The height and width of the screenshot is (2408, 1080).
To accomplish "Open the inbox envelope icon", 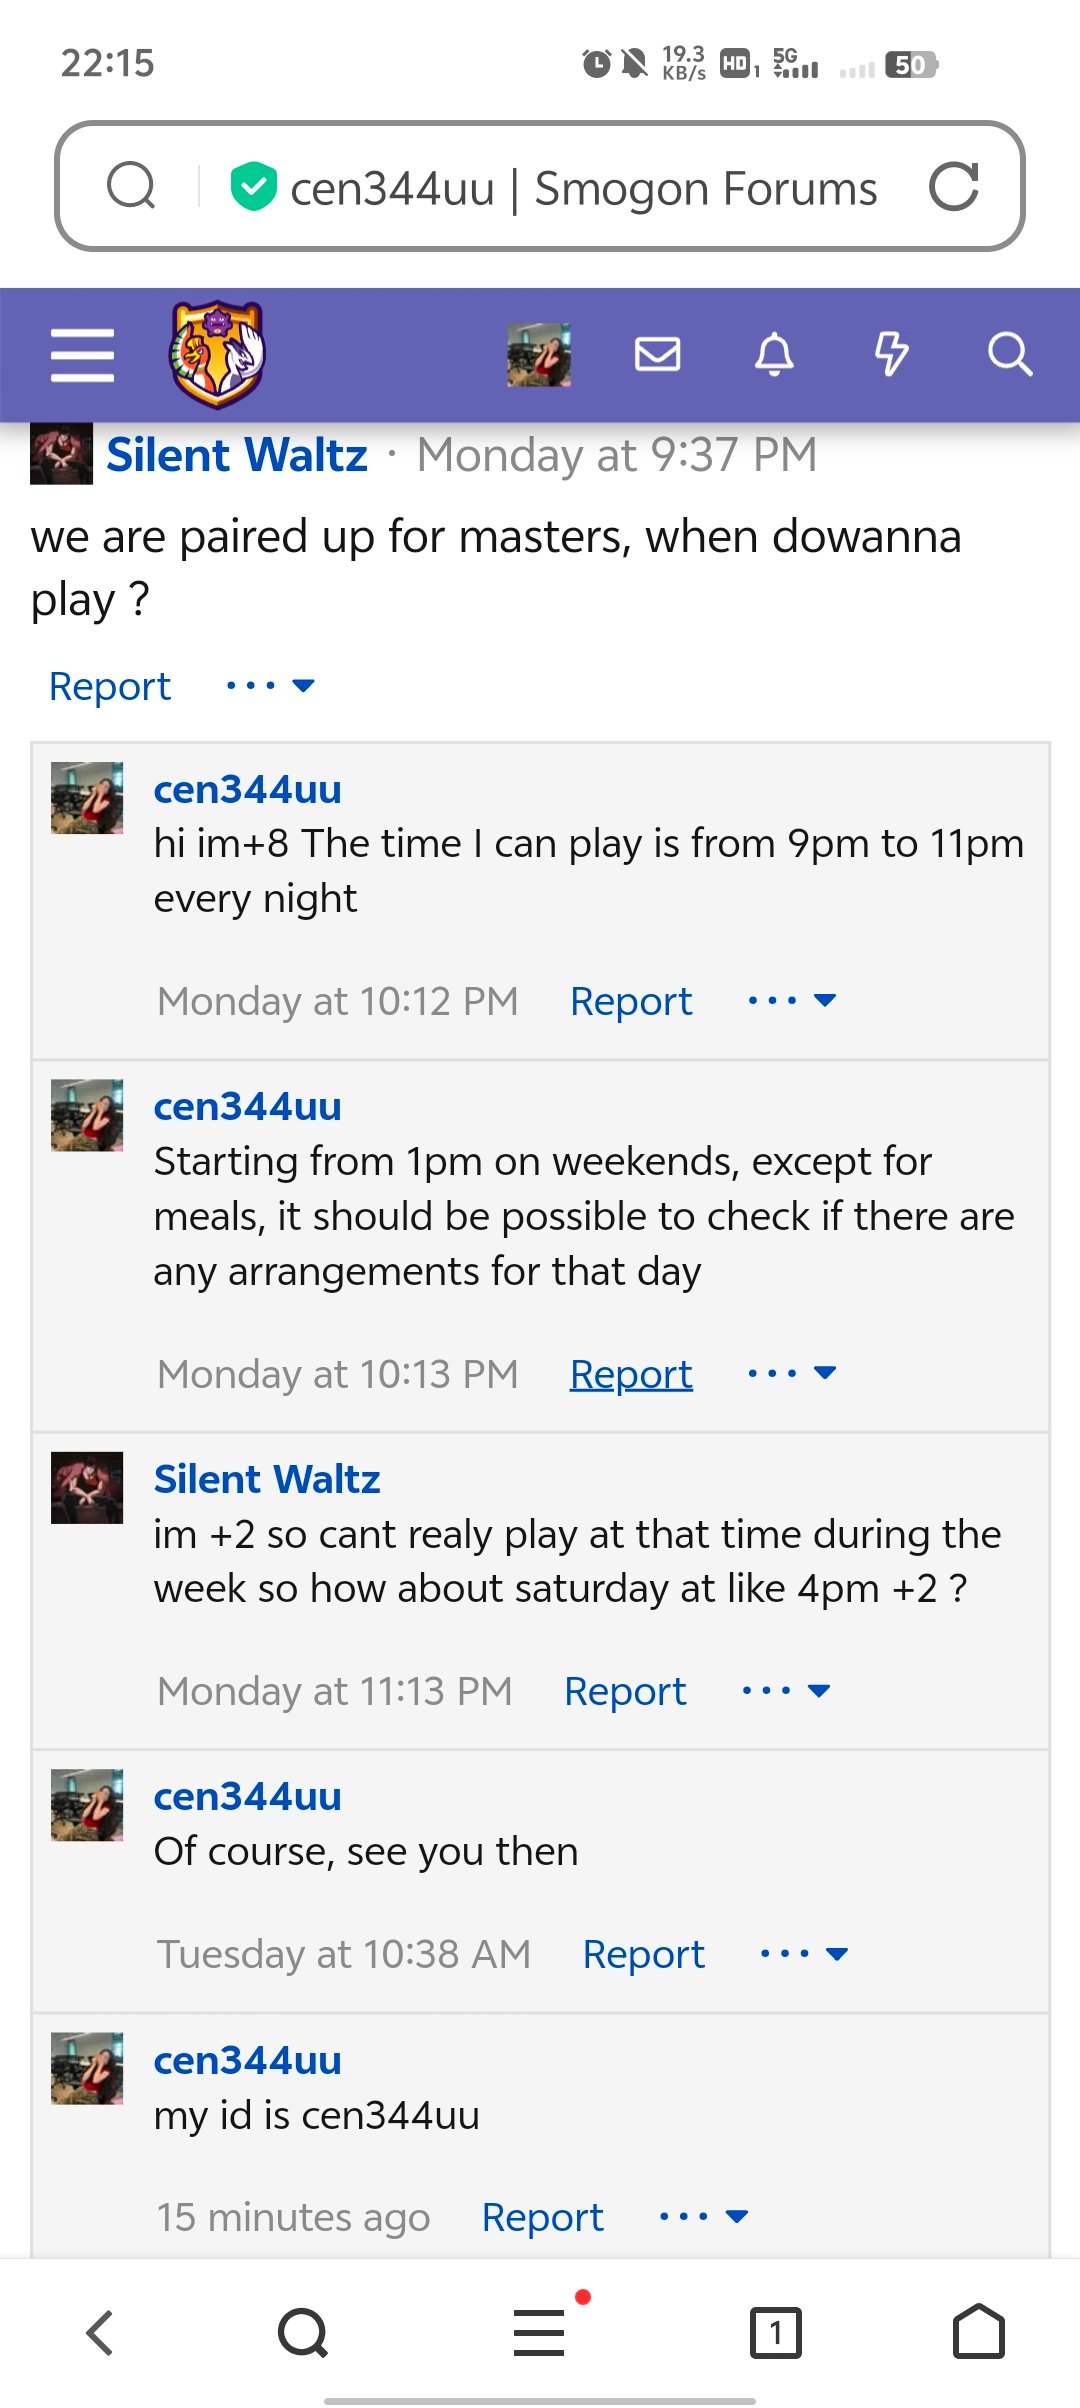I will [x=658, y=354].
